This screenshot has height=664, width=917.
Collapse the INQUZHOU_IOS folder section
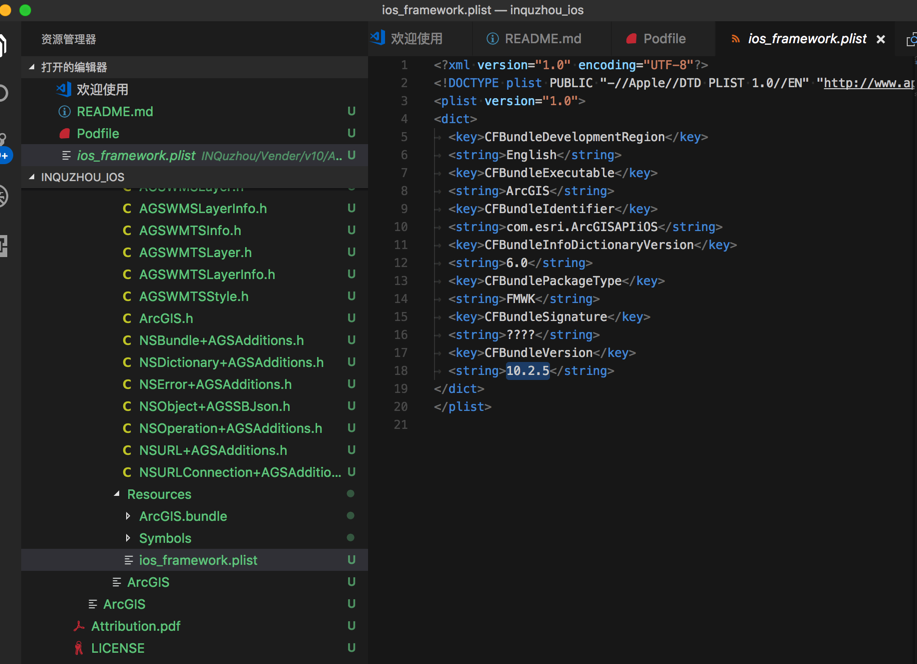(x=33, y=177)
